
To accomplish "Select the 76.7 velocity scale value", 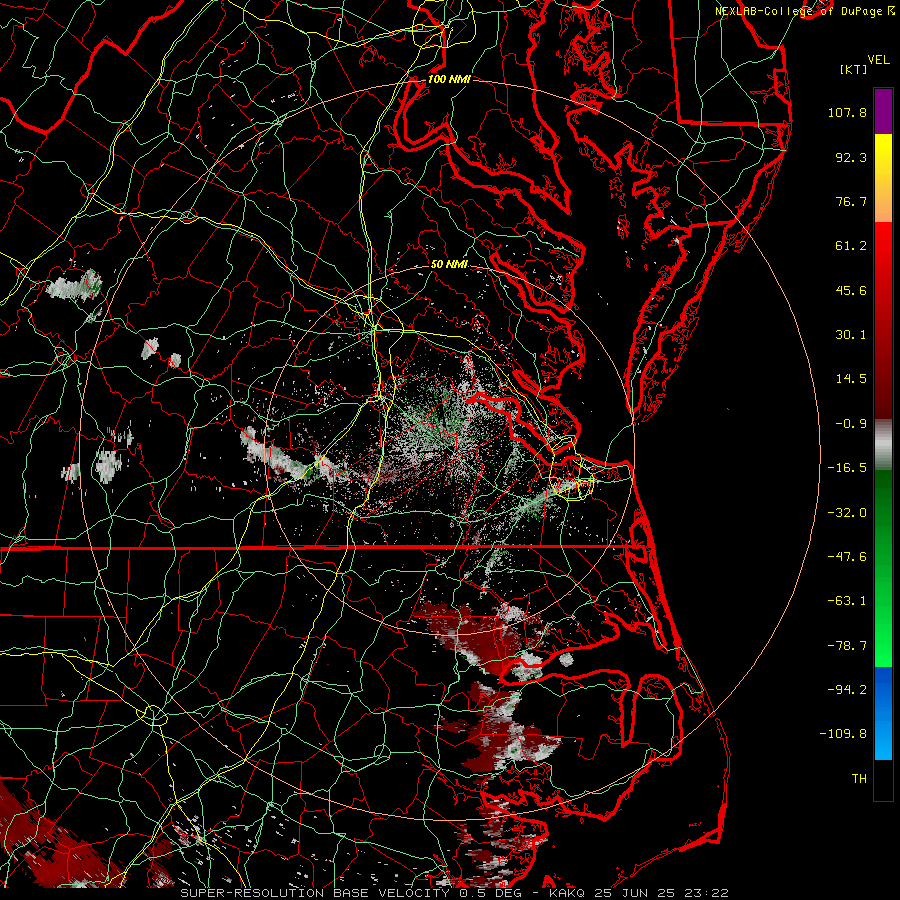I will click(851, 201).
